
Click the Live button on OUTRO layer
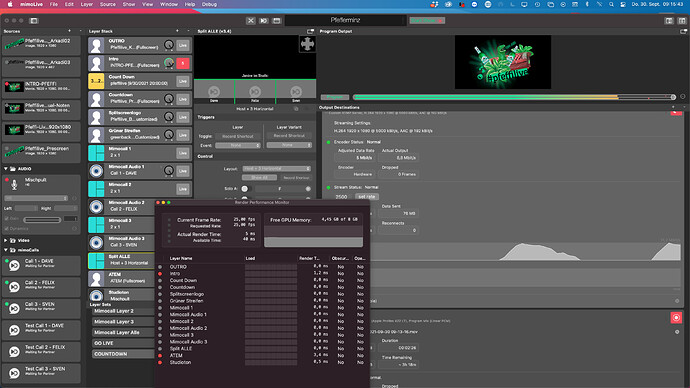(x=183, y=45)
